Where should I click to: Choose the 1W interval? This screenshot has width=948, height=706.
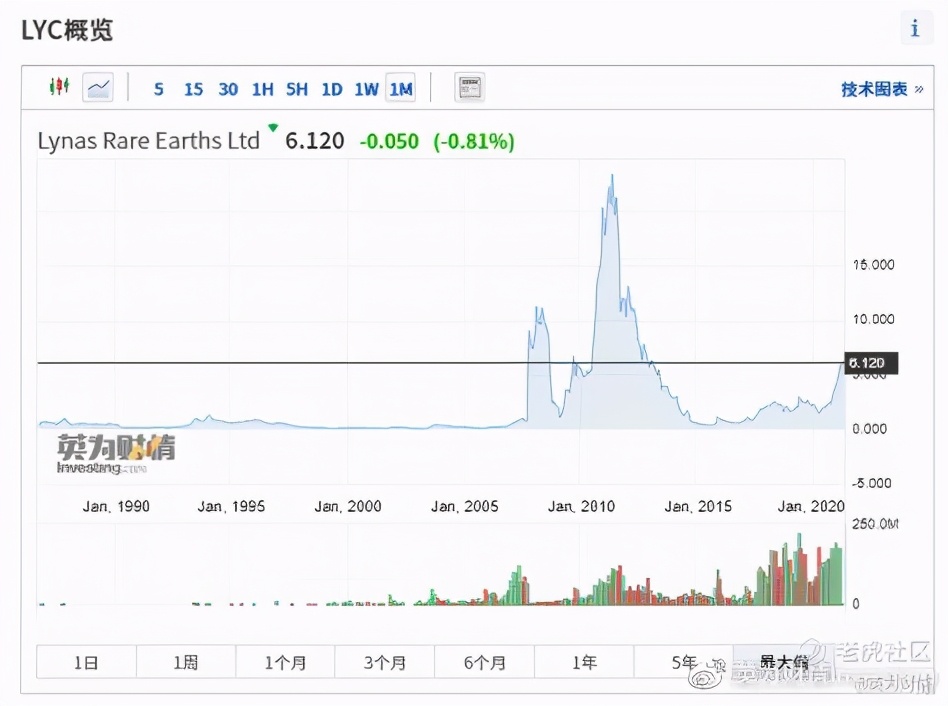pyautogui.click(x=366, y=89)
